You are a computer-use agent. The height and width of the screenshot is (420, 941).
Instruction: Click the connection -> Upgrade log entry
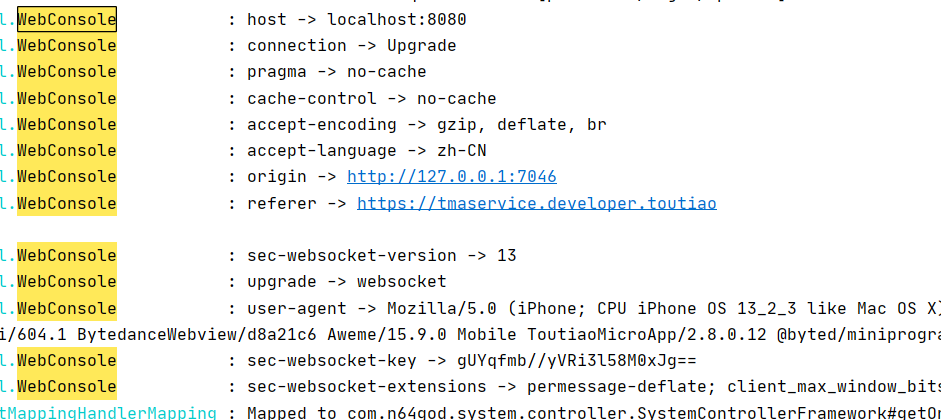point(351,45)
